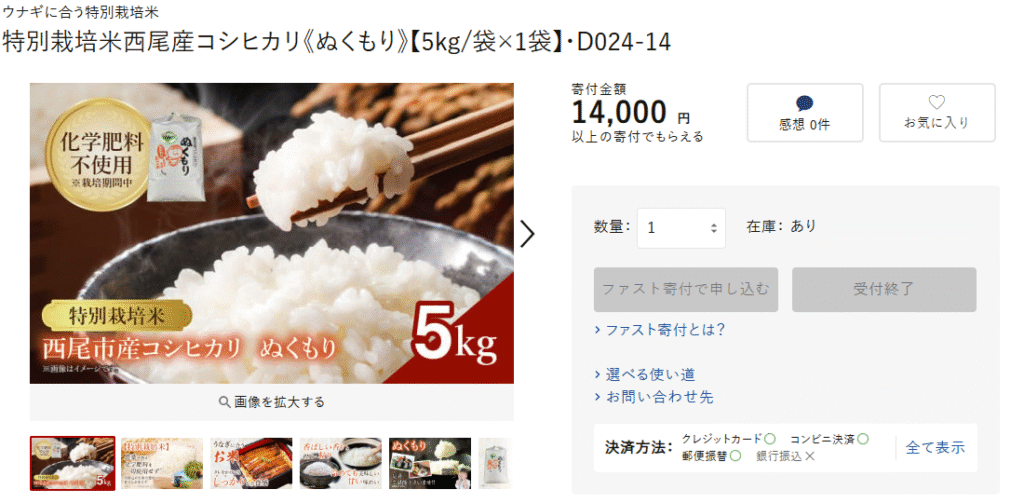1024x503 pixels.
Task: Click the main rice product image
Action: tap(272, 233)
